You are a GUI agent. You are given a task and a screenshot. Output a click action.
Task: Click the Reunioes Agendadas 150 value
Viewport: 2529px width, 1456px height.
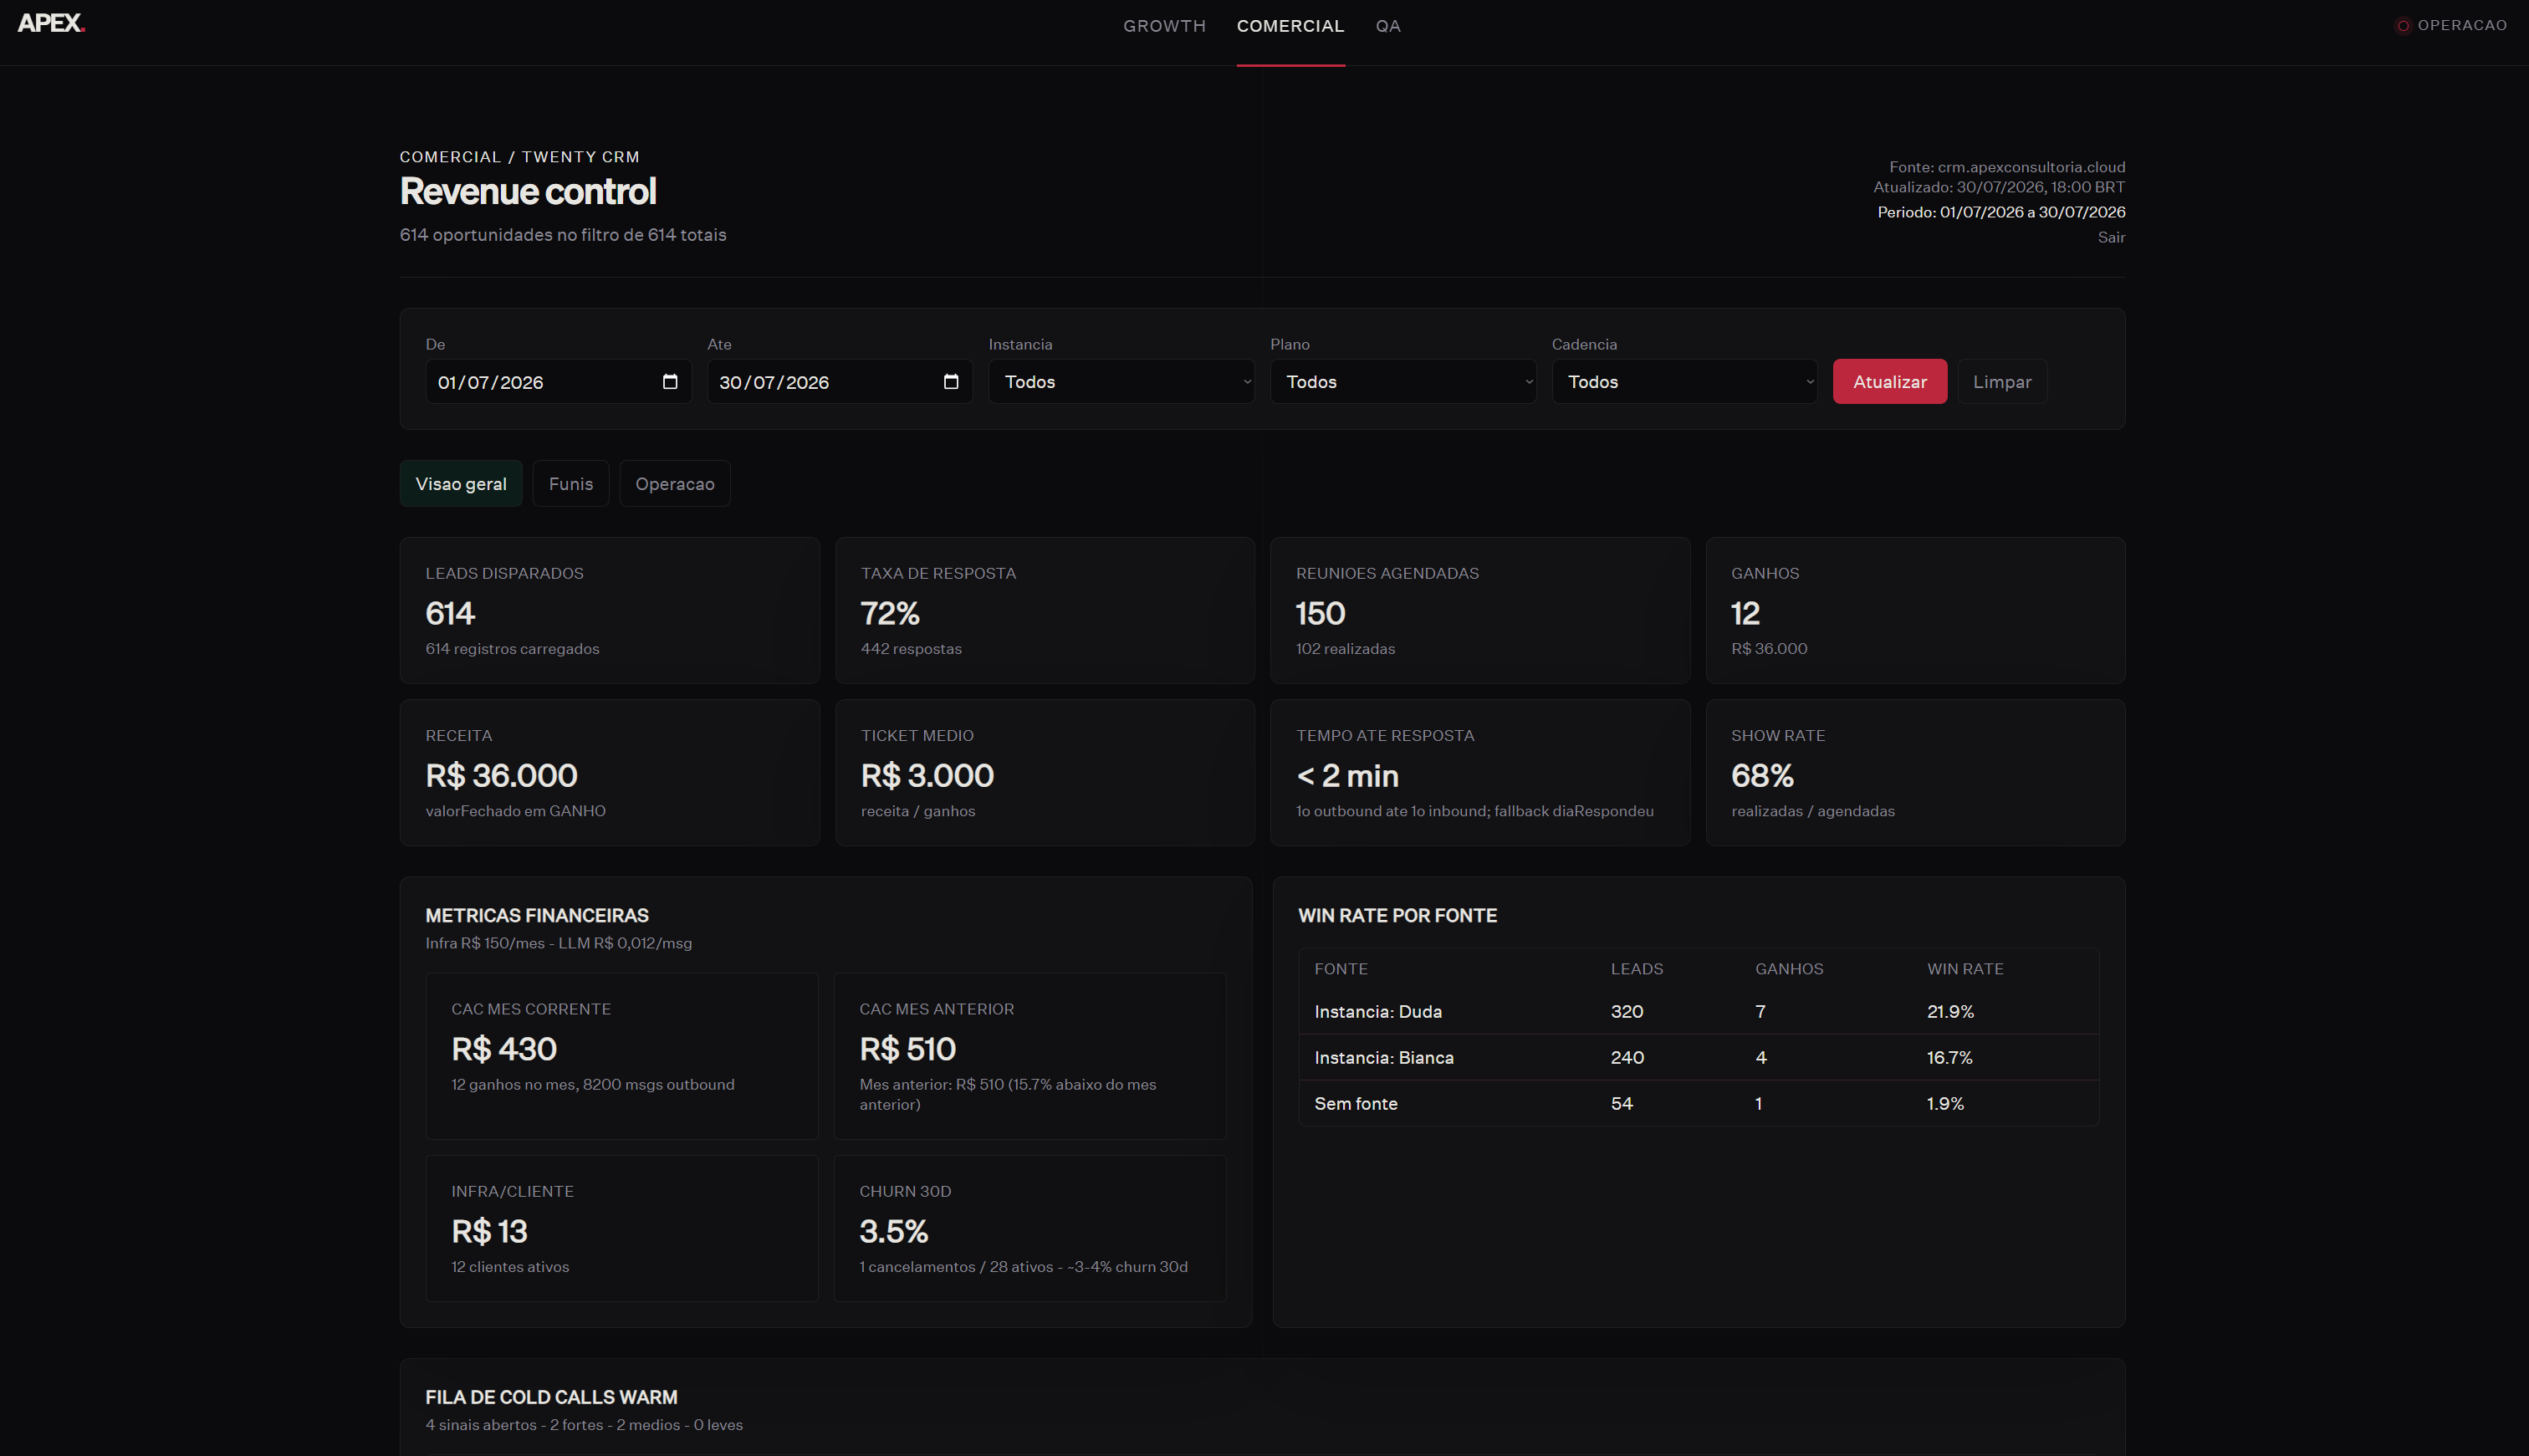tap(1320, 613)
